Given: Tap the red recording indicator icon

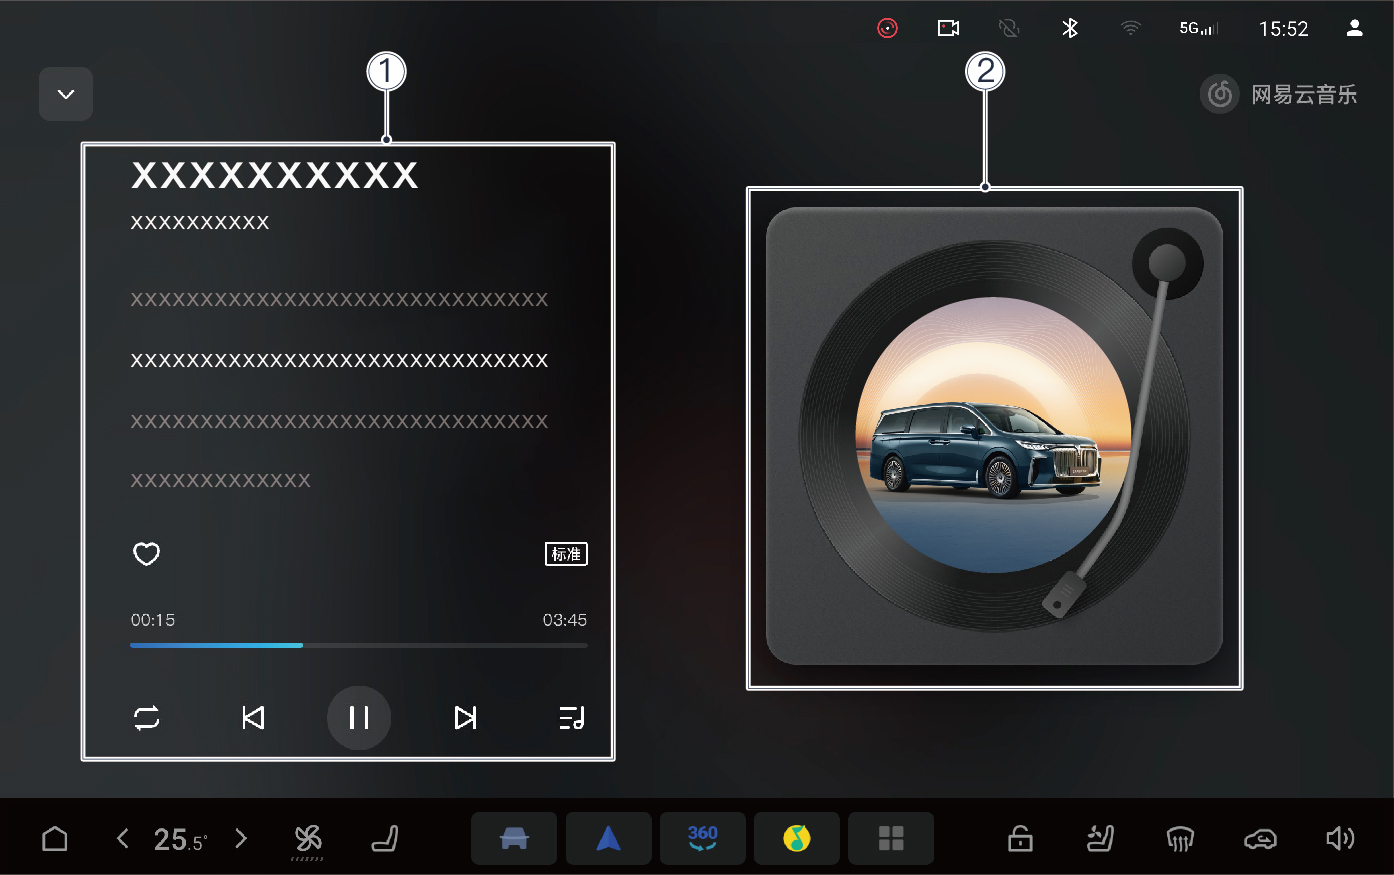Looking at the screenshot, I should click(888, 28).
